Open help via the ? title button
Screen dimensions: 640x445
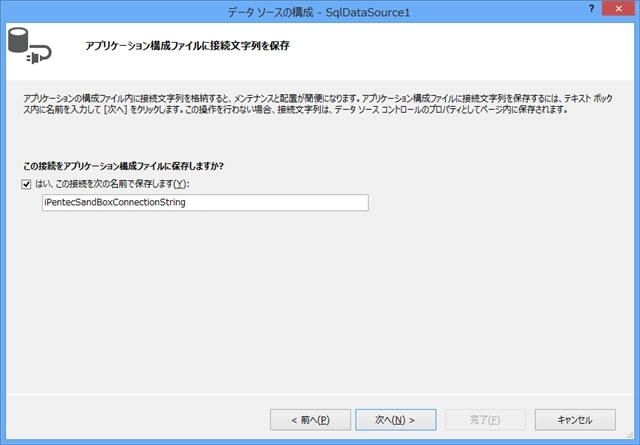pos(591,9)
